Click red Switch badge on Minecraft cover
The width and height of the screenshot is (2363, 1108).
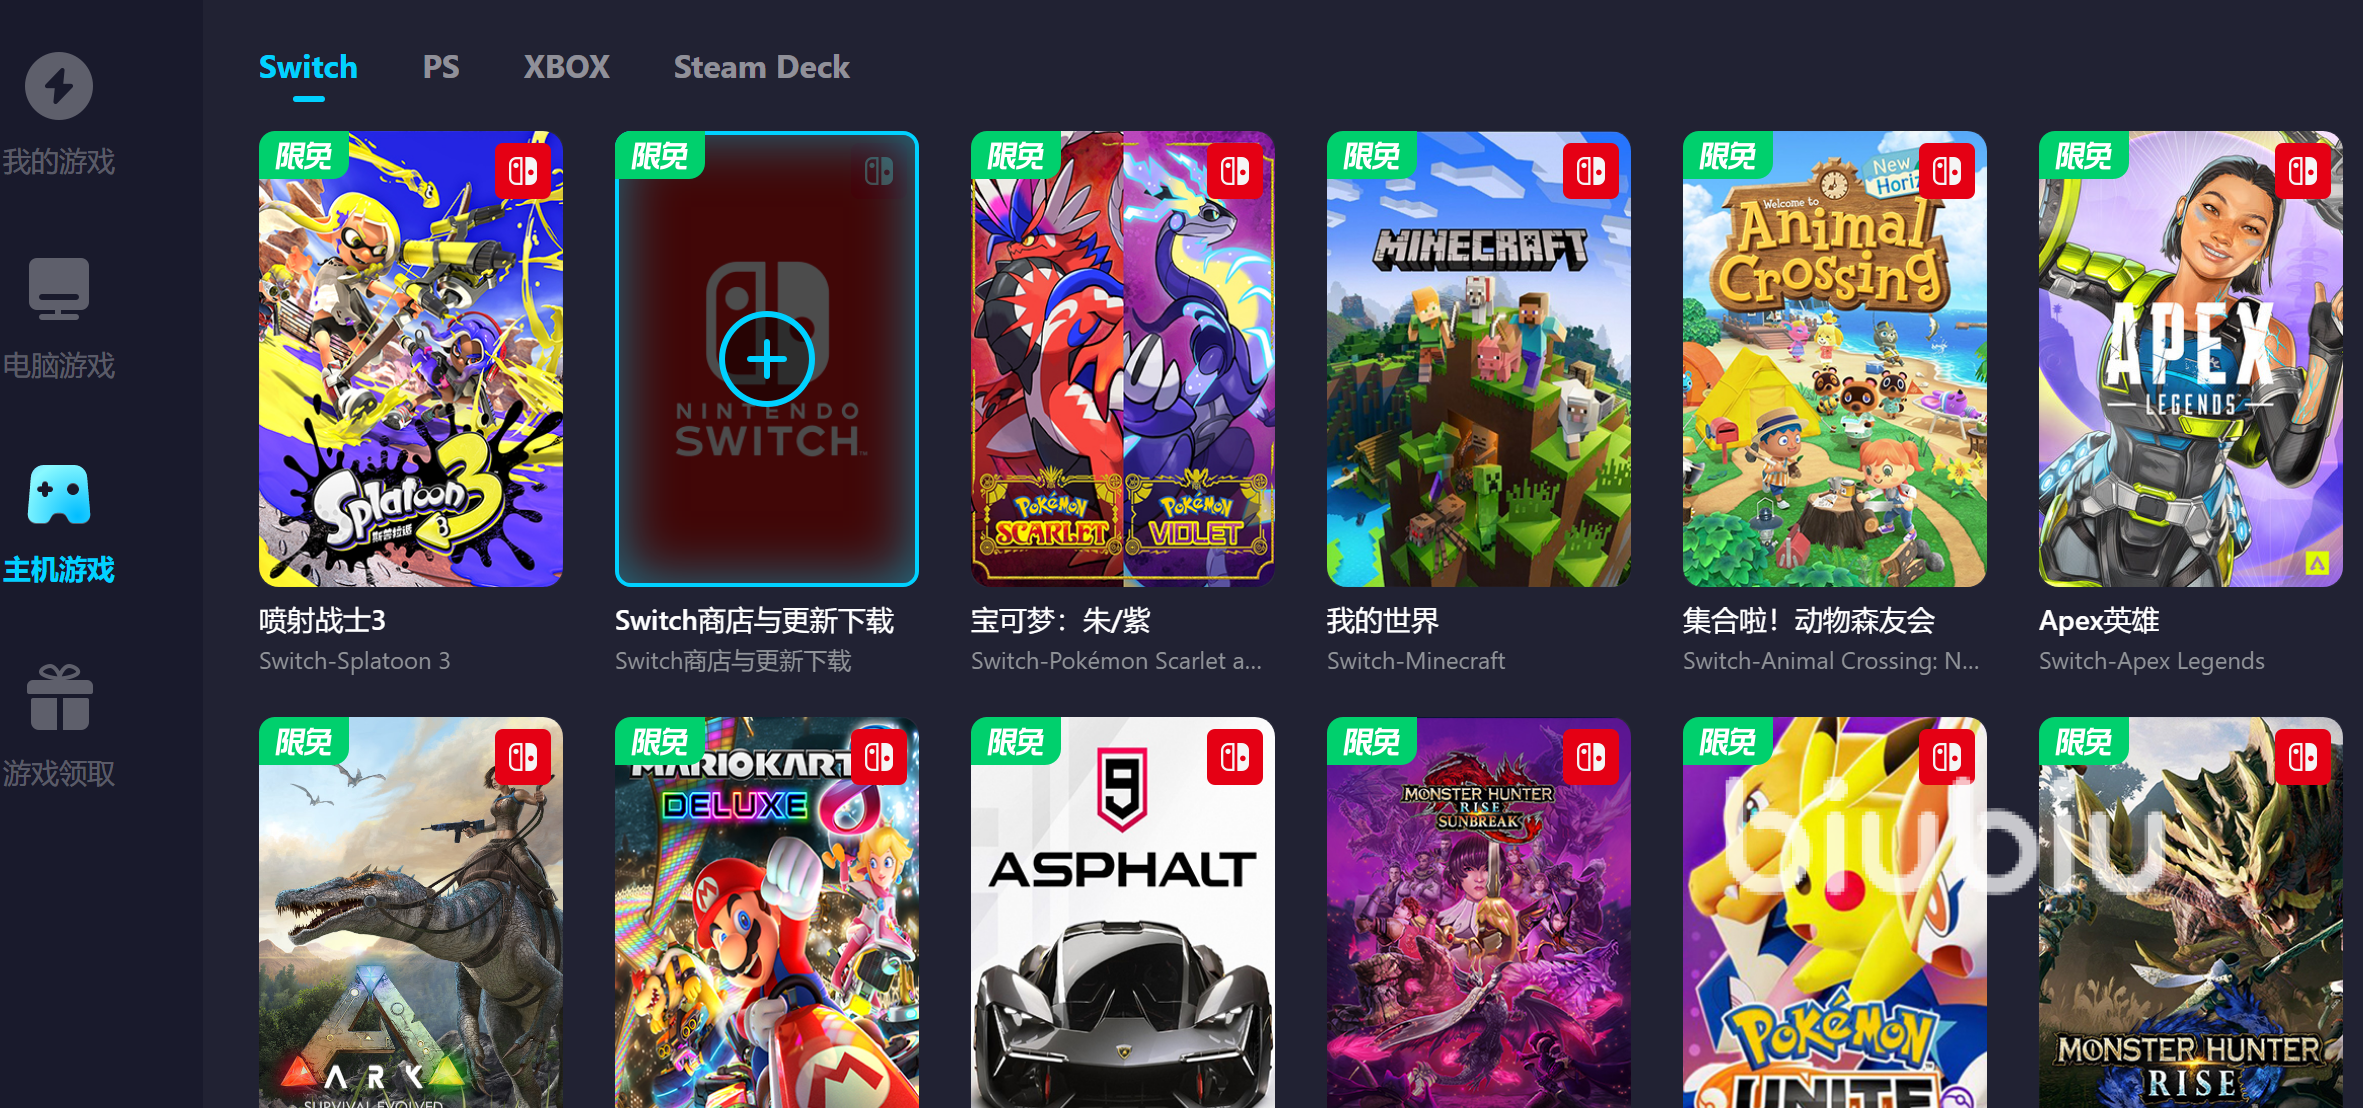point(1591,171)
